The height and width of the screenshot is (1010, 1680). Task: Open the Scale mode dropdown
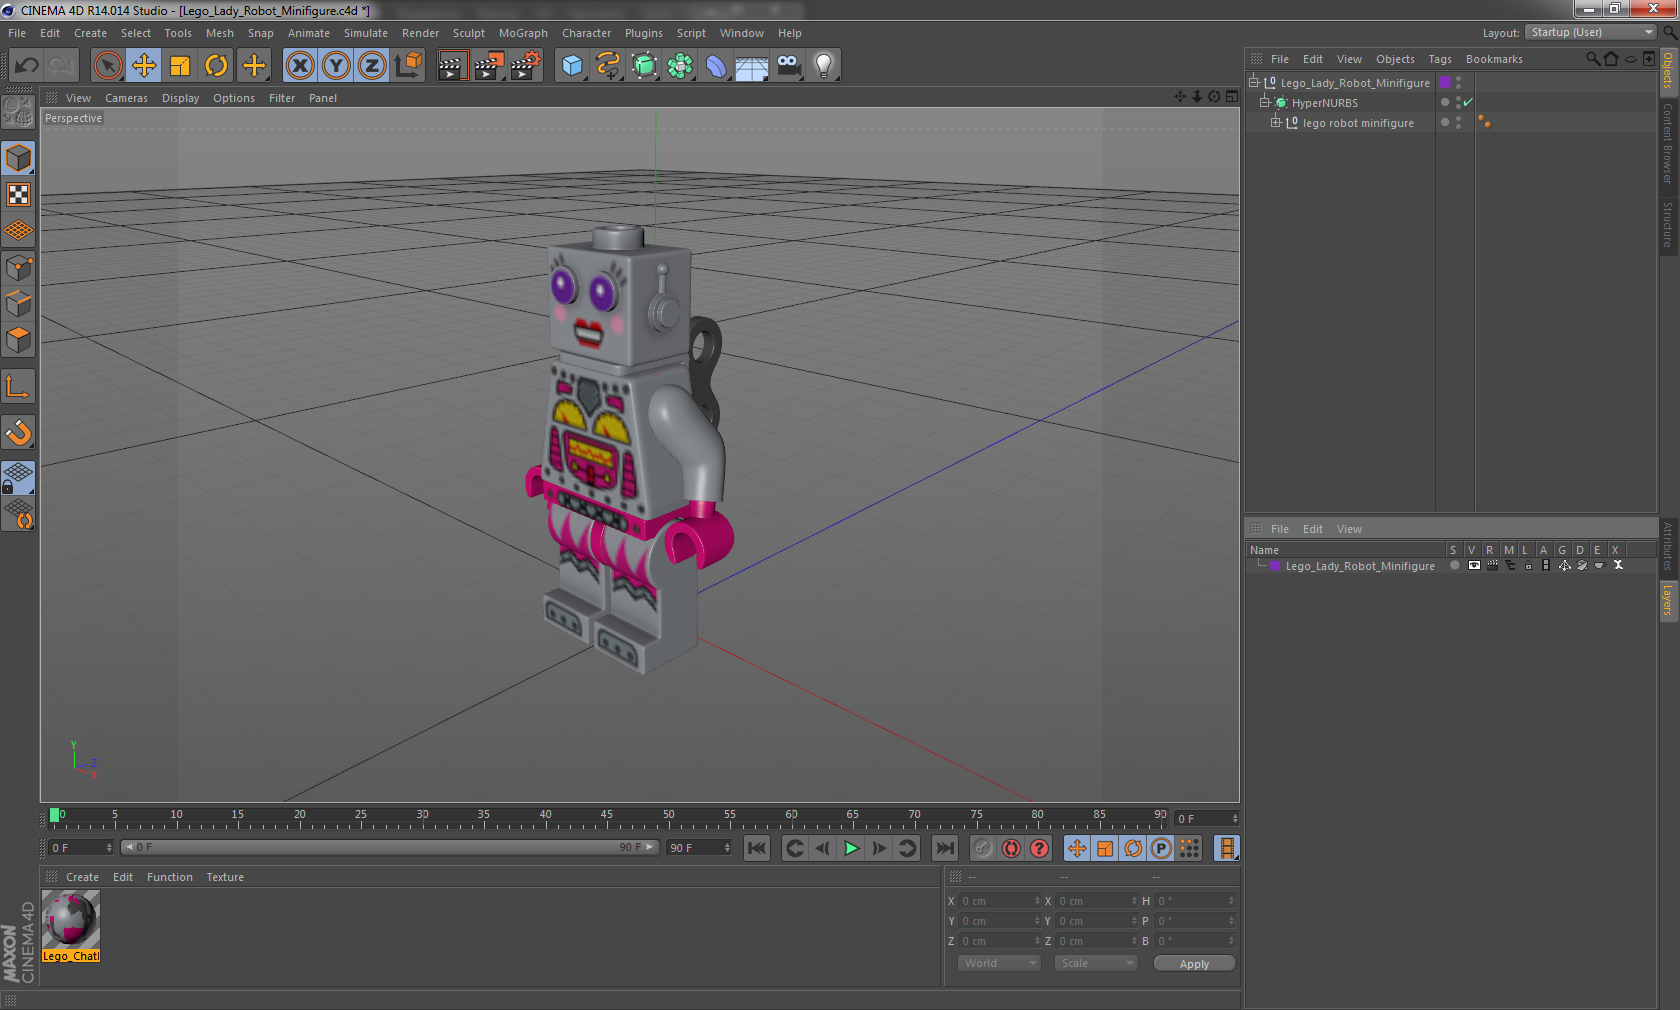coord(1096,963)
